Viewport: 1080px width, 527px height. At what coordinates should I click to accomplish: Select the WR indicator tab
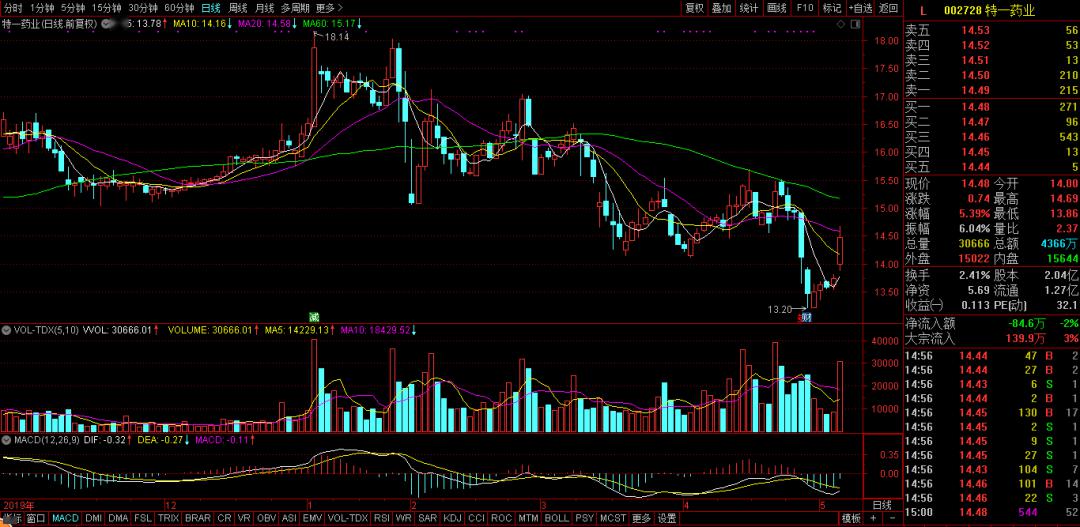click(404, 518)
